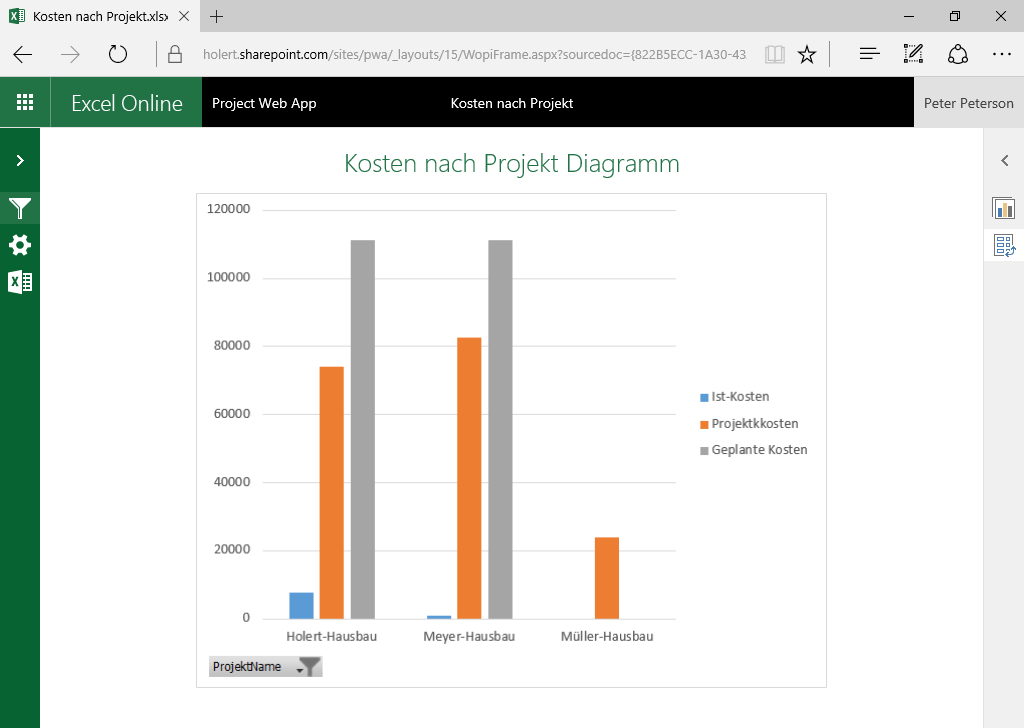Select the Geplante Kosten legend label
The height and width of the screenshot is (728, 1024).
pyautogui.click(x=760, y=450)
